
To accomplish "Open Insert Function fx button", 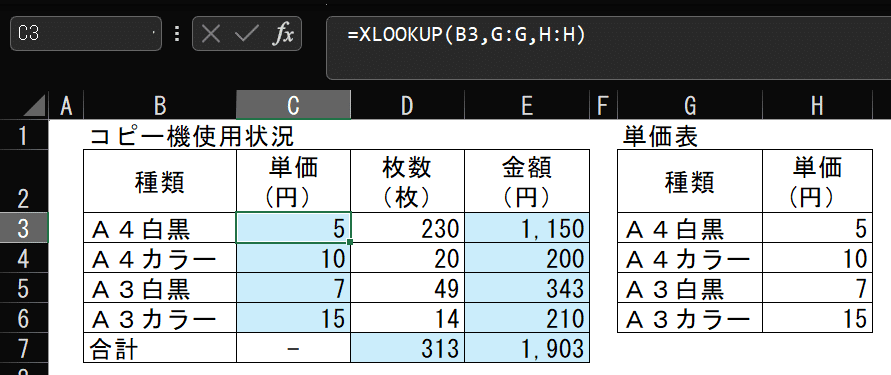I will click(282, 35).
